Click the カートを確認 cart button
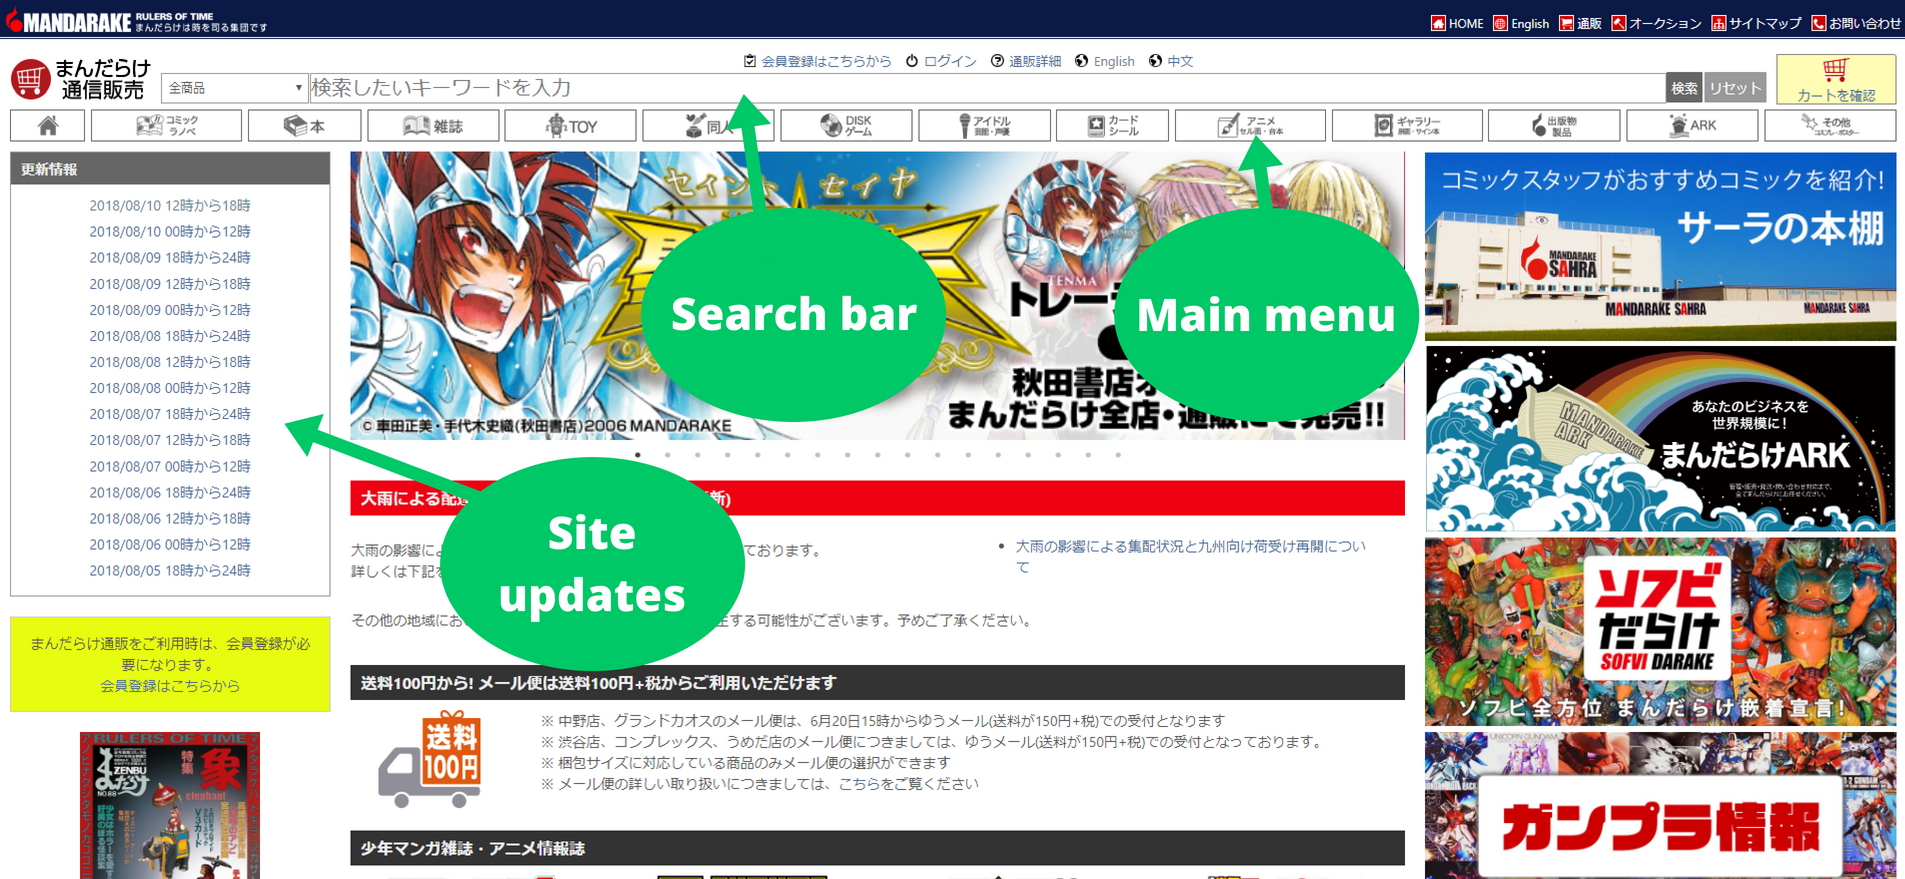This screenshot has width=1905, height=879. (x=1836, y=79)
